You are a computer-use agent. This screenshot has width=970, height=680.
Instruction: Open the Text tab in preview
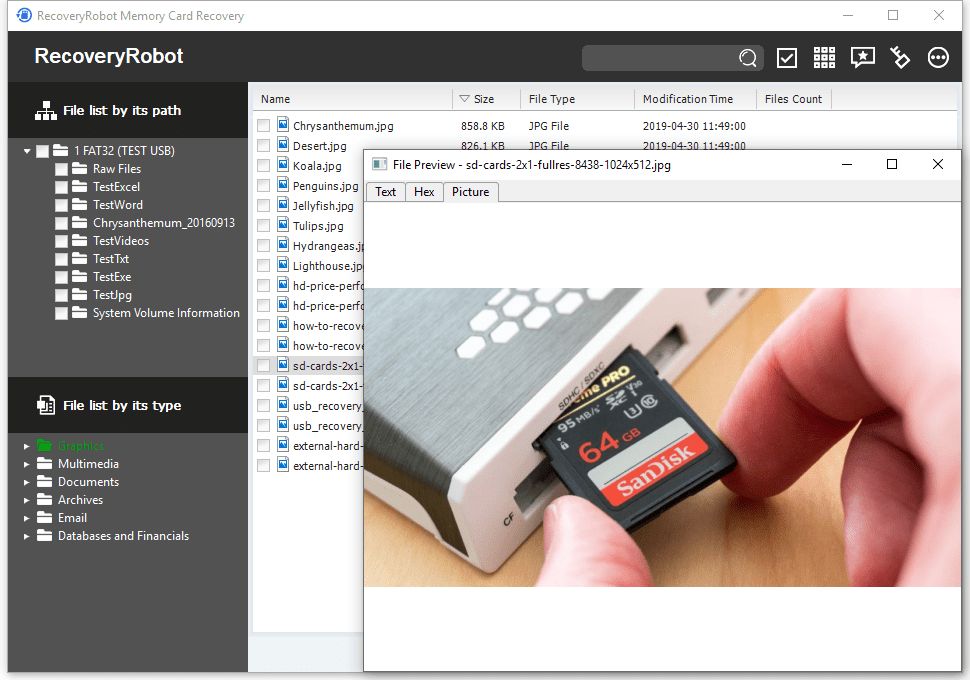tap(385, 192)
